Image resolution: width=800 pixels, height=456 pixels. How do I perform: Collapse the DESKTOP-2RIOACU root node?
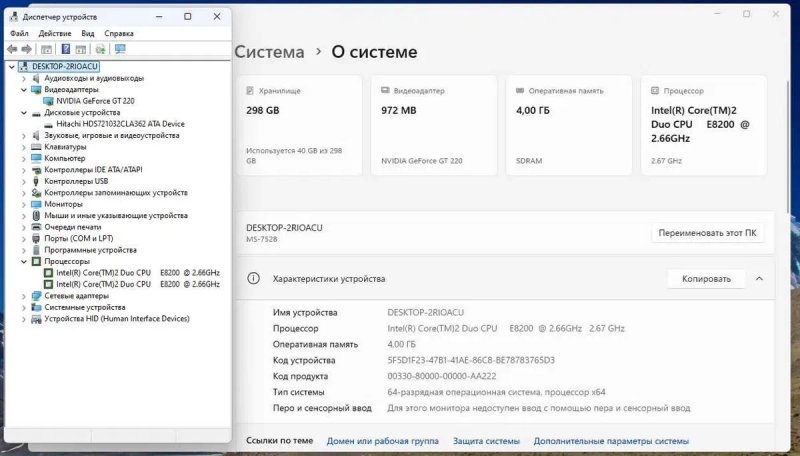[x=12, y=67]
